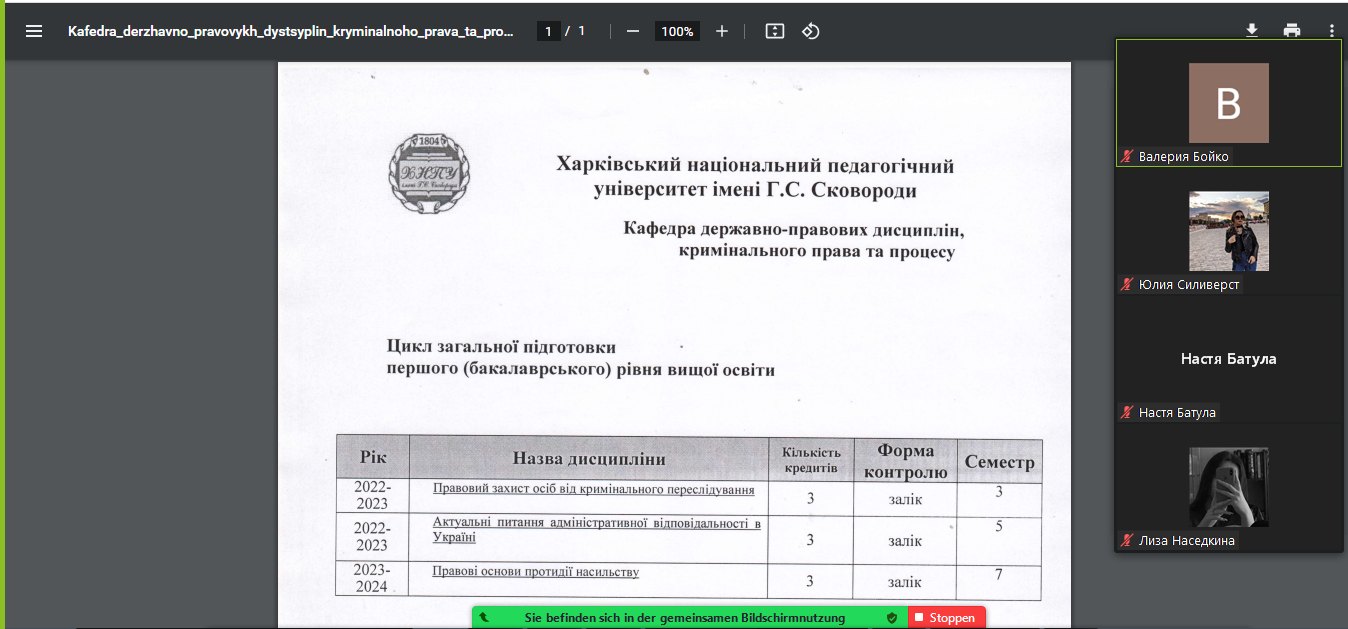The height and width of the screenshot is (629, 1348).
Task: Click the fit to page icon
Action: click(x=774, y=31)
